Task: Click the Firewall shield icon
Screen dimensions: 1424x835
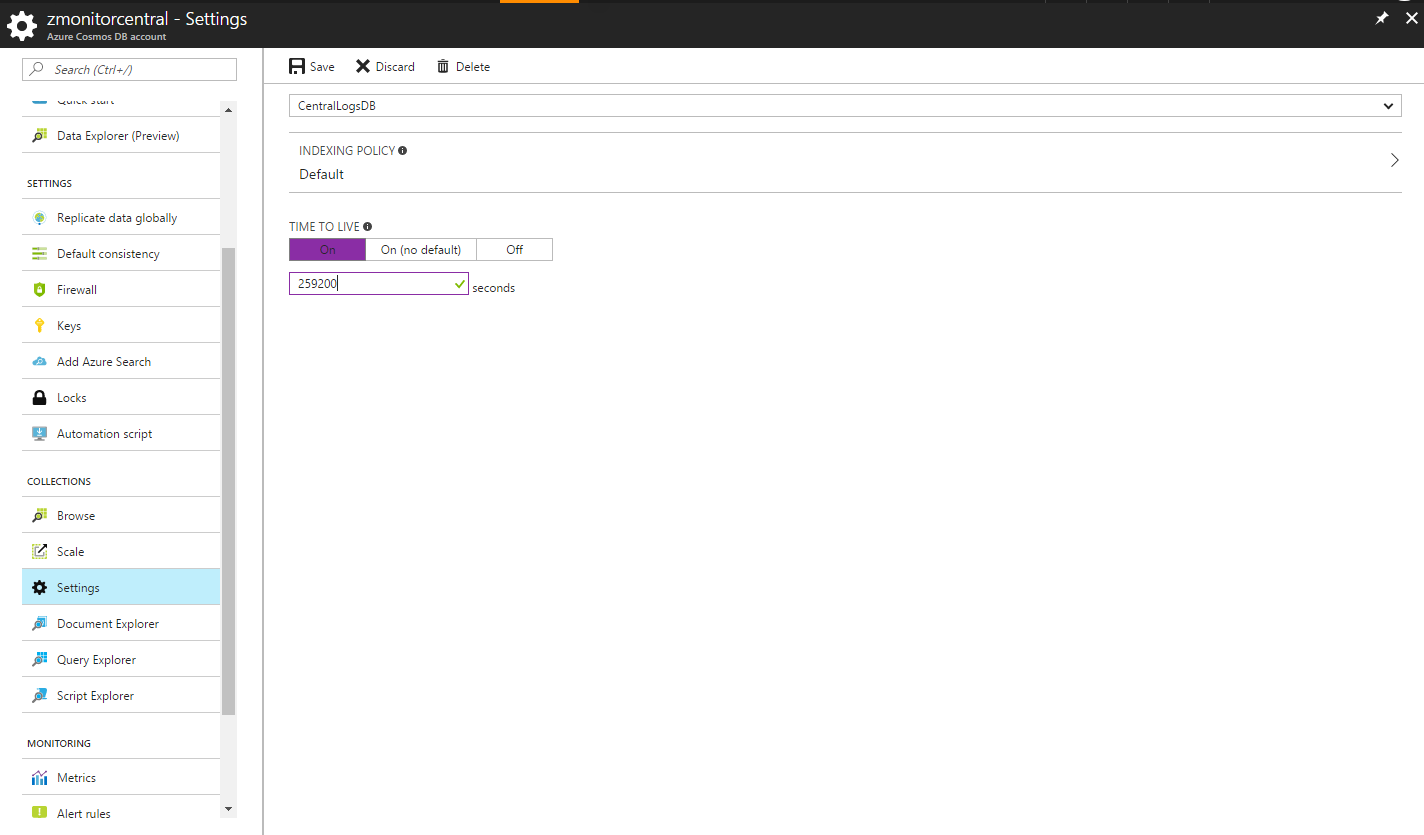Action: [40, 290]
